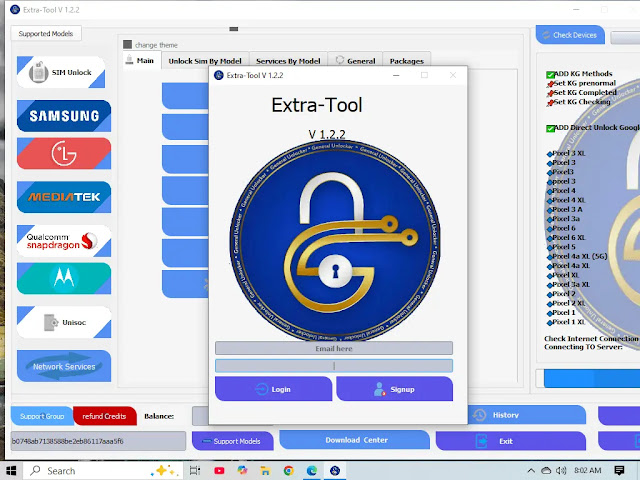Toggle the change theme checkbox
Screen dimensions: 640x480
click(128, 44)
